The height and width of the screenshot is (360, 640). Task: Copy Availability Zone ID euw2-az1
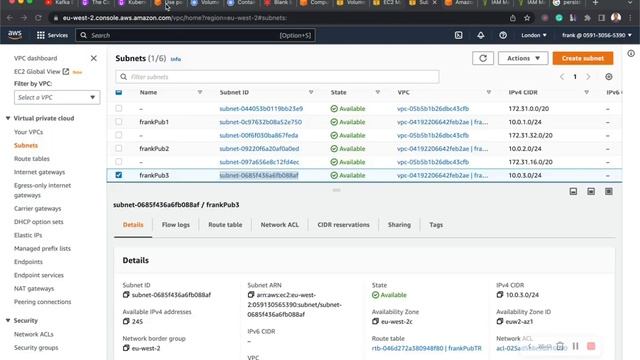pos(500,322)
